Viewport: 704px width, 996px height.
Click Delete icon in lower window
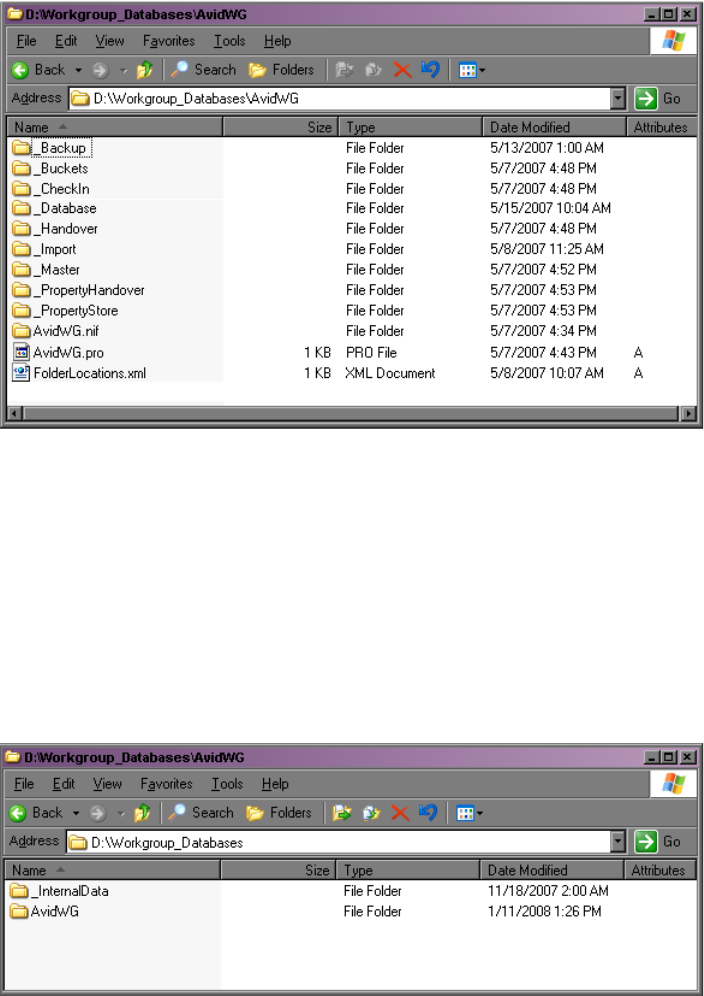click(400, 812)
